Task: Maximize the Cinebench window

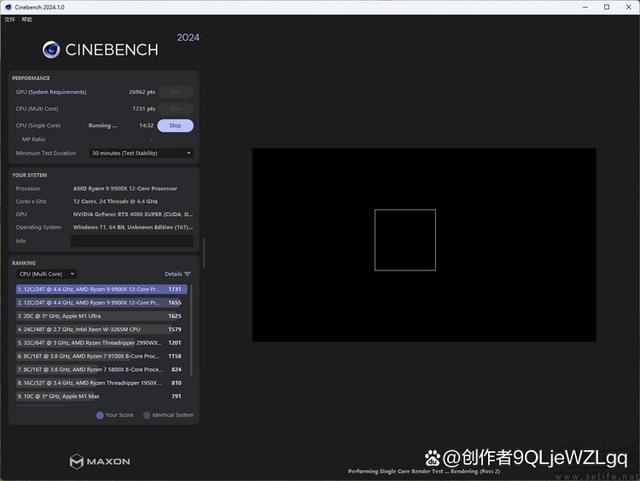Action: 607,7
